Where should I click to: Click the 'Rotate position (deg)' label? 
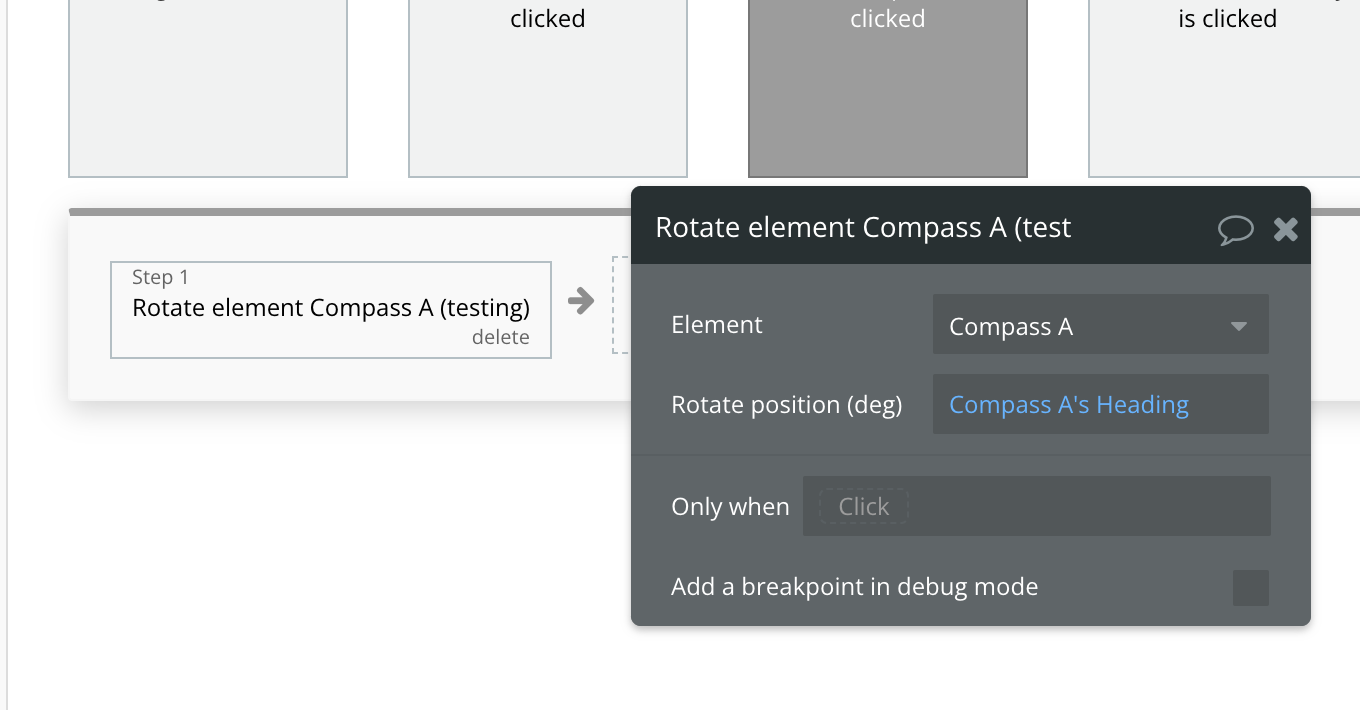click(x=786, y=405)
